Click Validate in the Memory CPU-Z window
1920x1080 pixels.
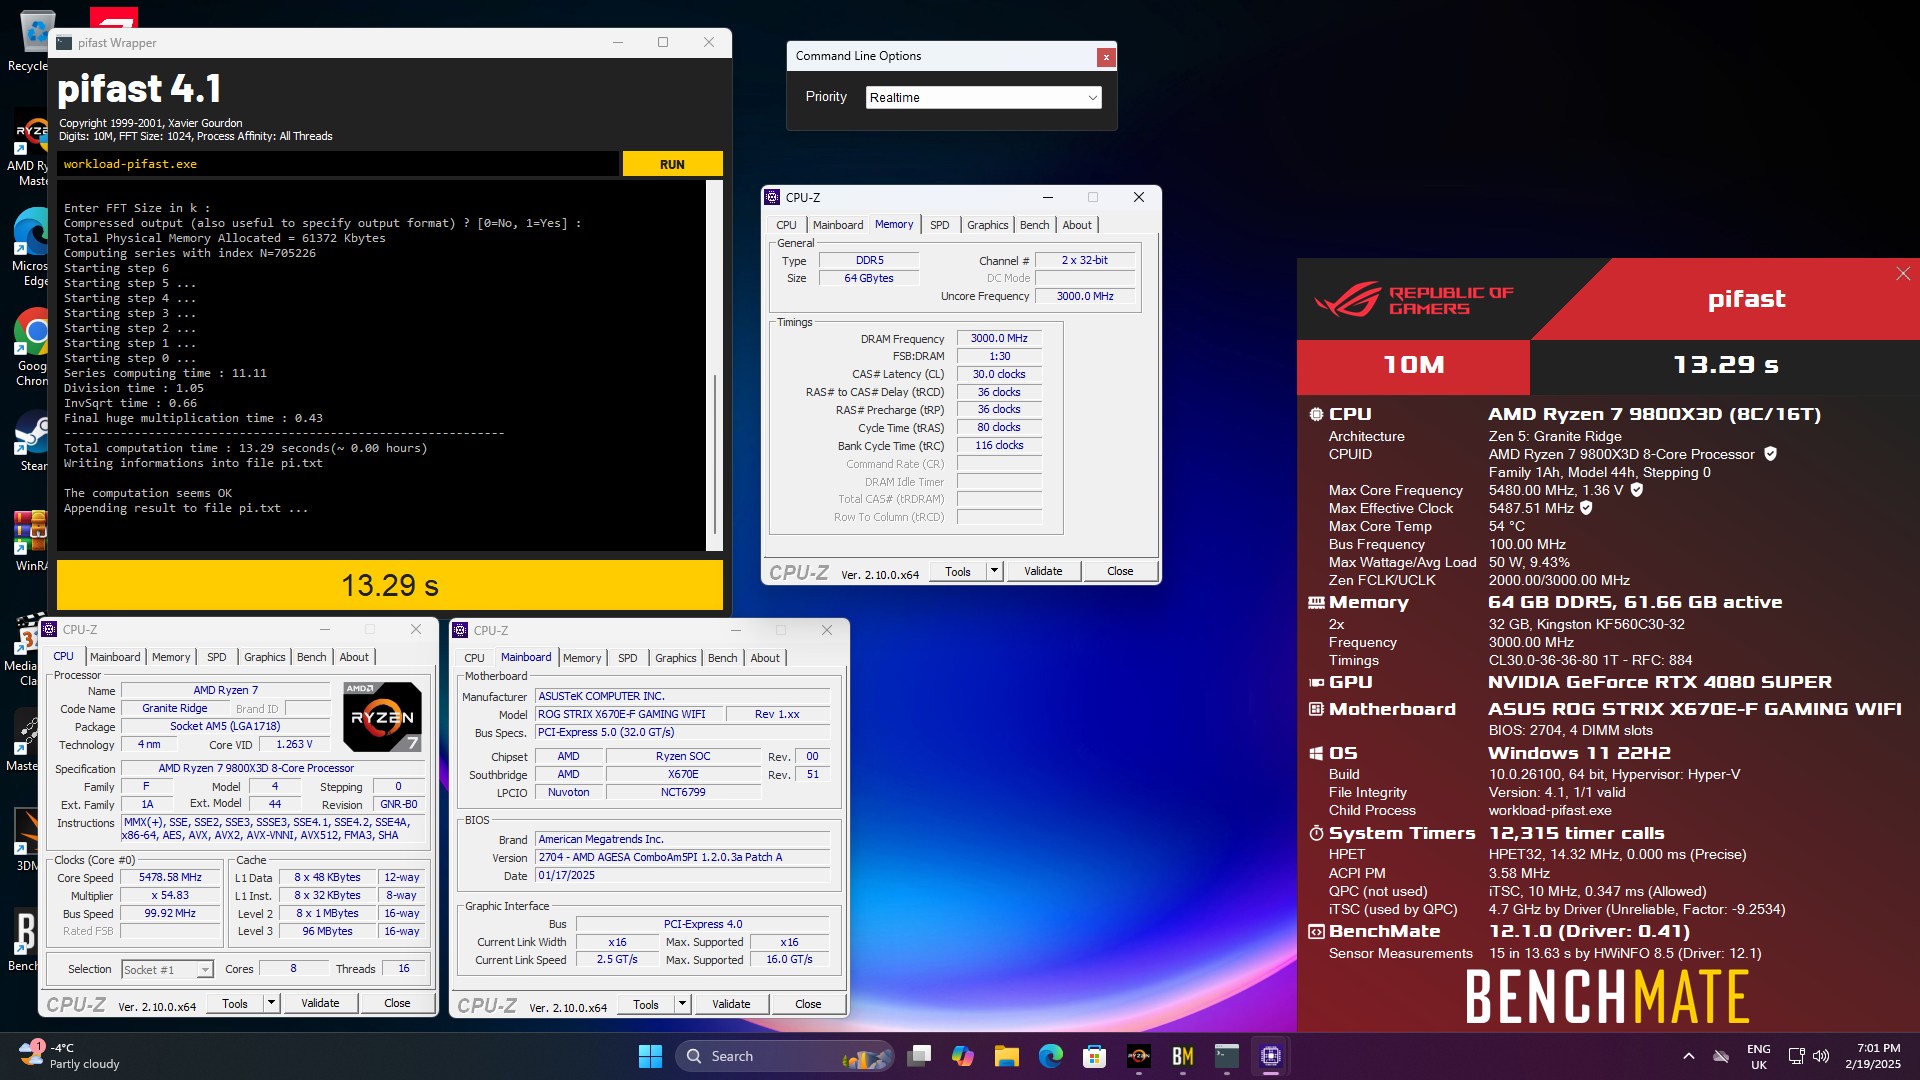(x=1043, y=571)
